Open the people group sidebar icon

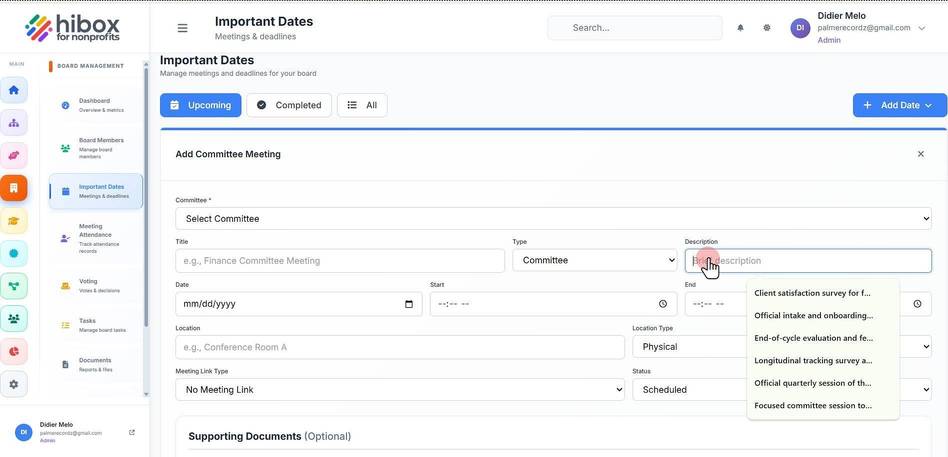[x=14, y=319]
